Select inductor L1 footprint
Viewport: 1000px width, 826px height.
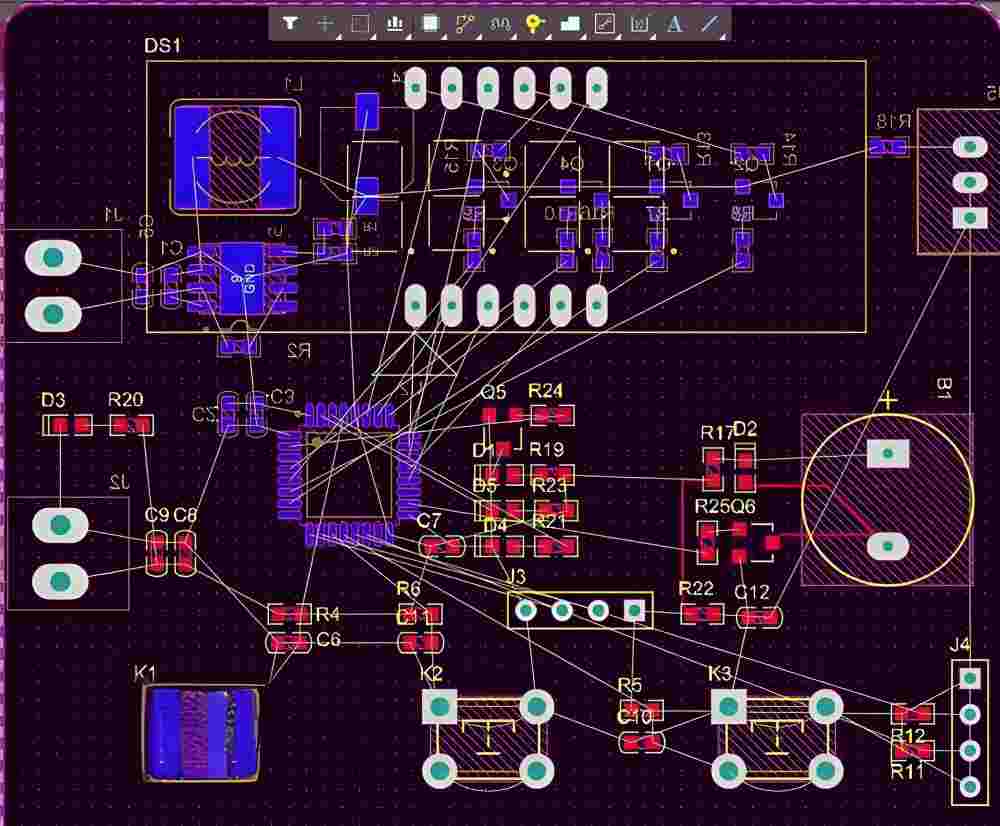coord(235,157)
